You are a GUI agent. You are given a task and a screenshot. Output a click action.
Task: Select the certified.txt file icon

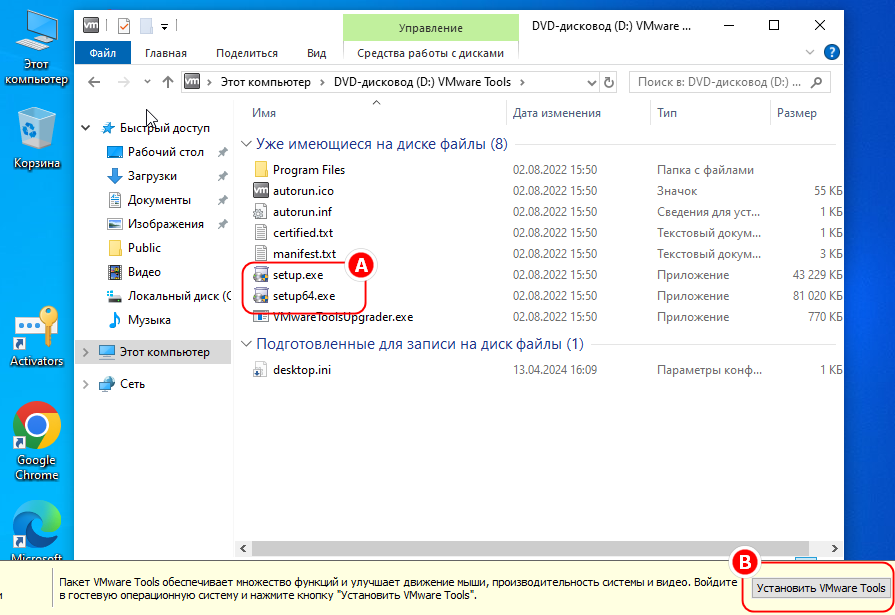coord(260,233)
